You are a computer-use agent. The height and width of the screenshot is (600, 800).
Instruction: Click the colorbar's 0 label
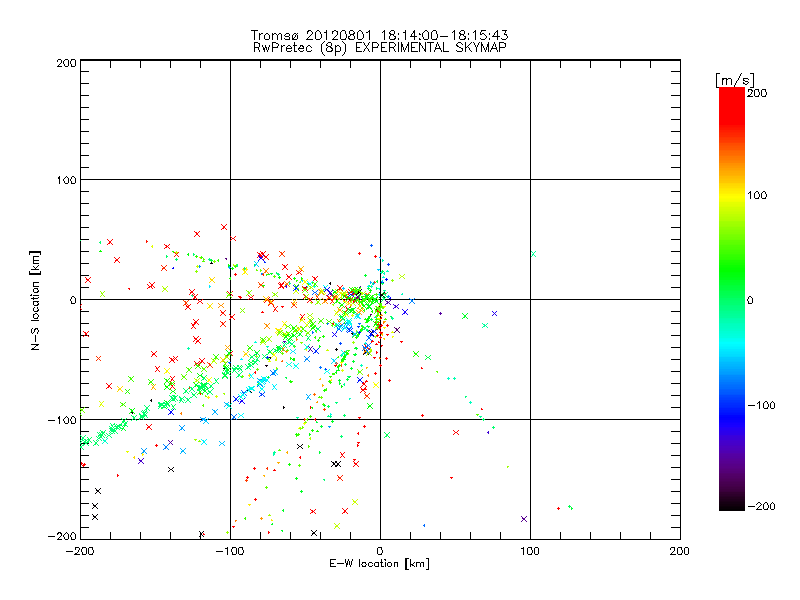750,301
